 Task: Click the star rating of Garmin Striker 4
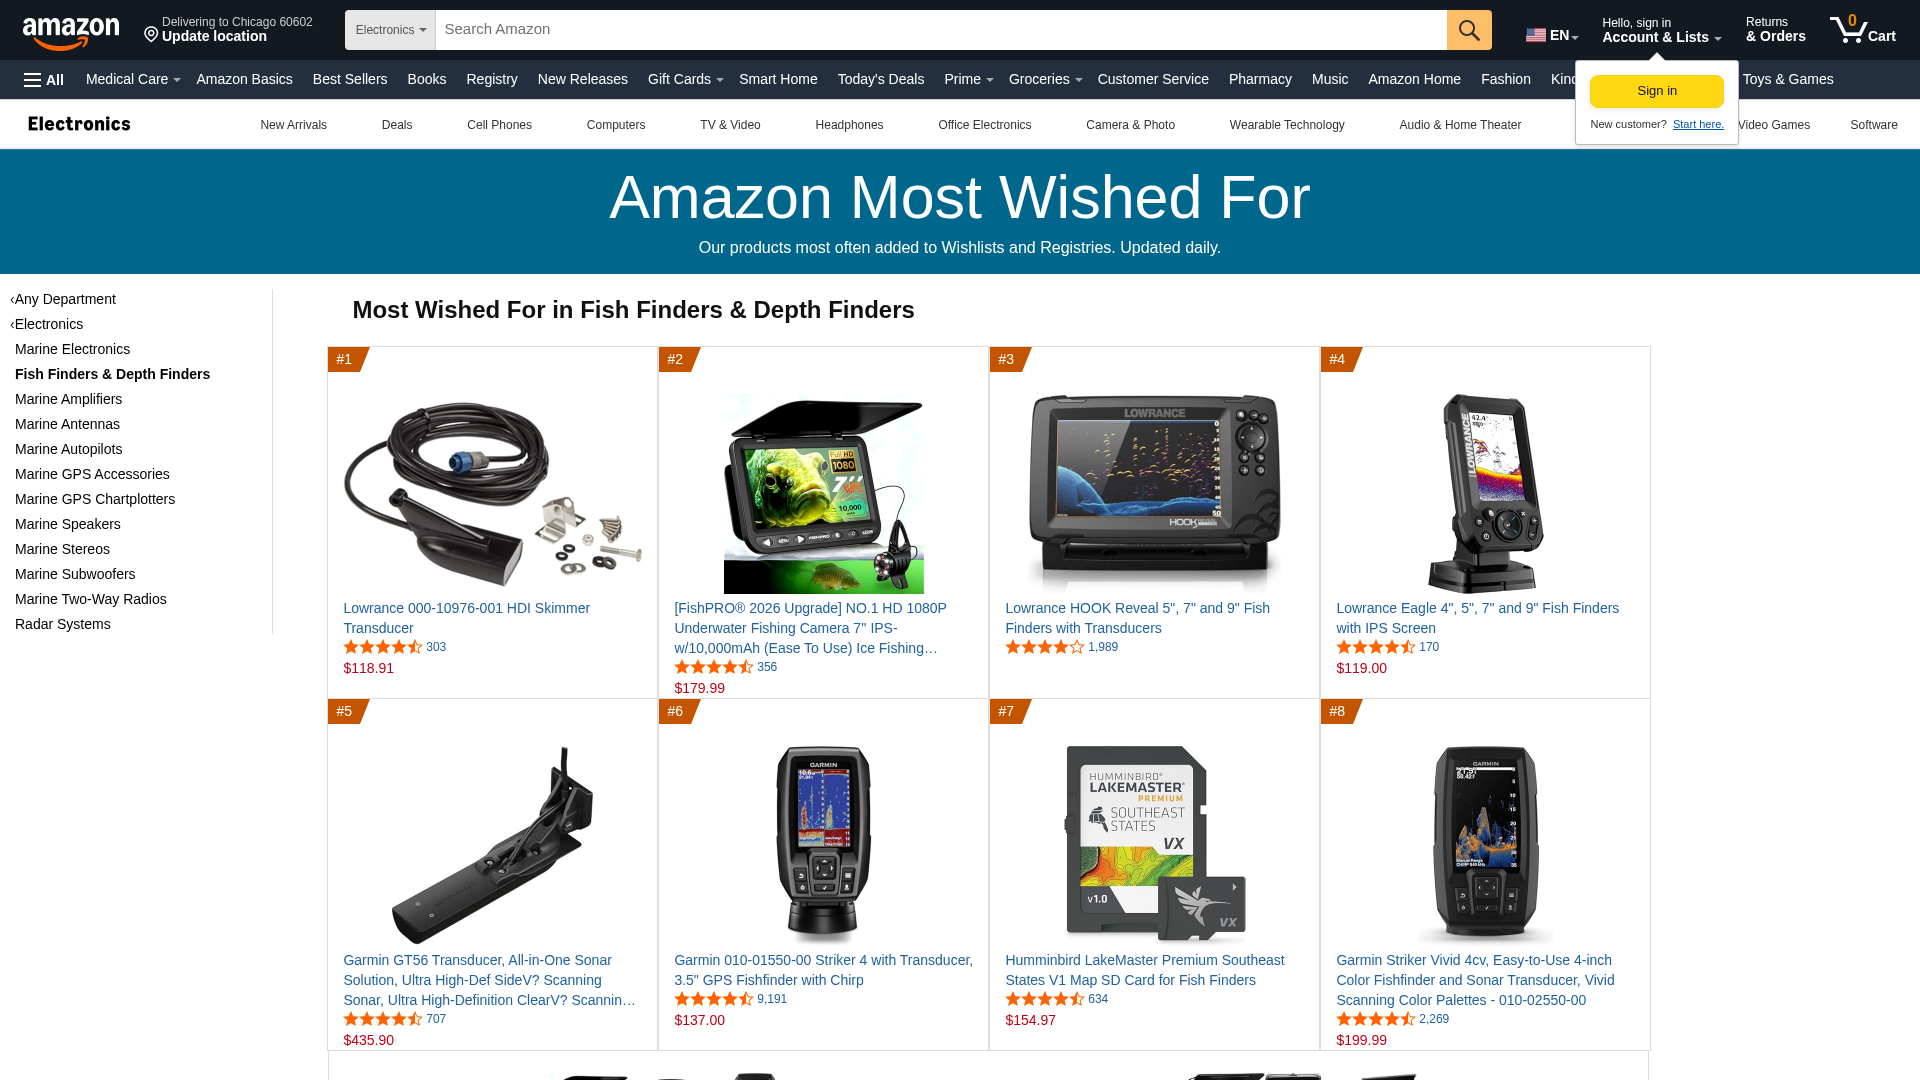714,999
